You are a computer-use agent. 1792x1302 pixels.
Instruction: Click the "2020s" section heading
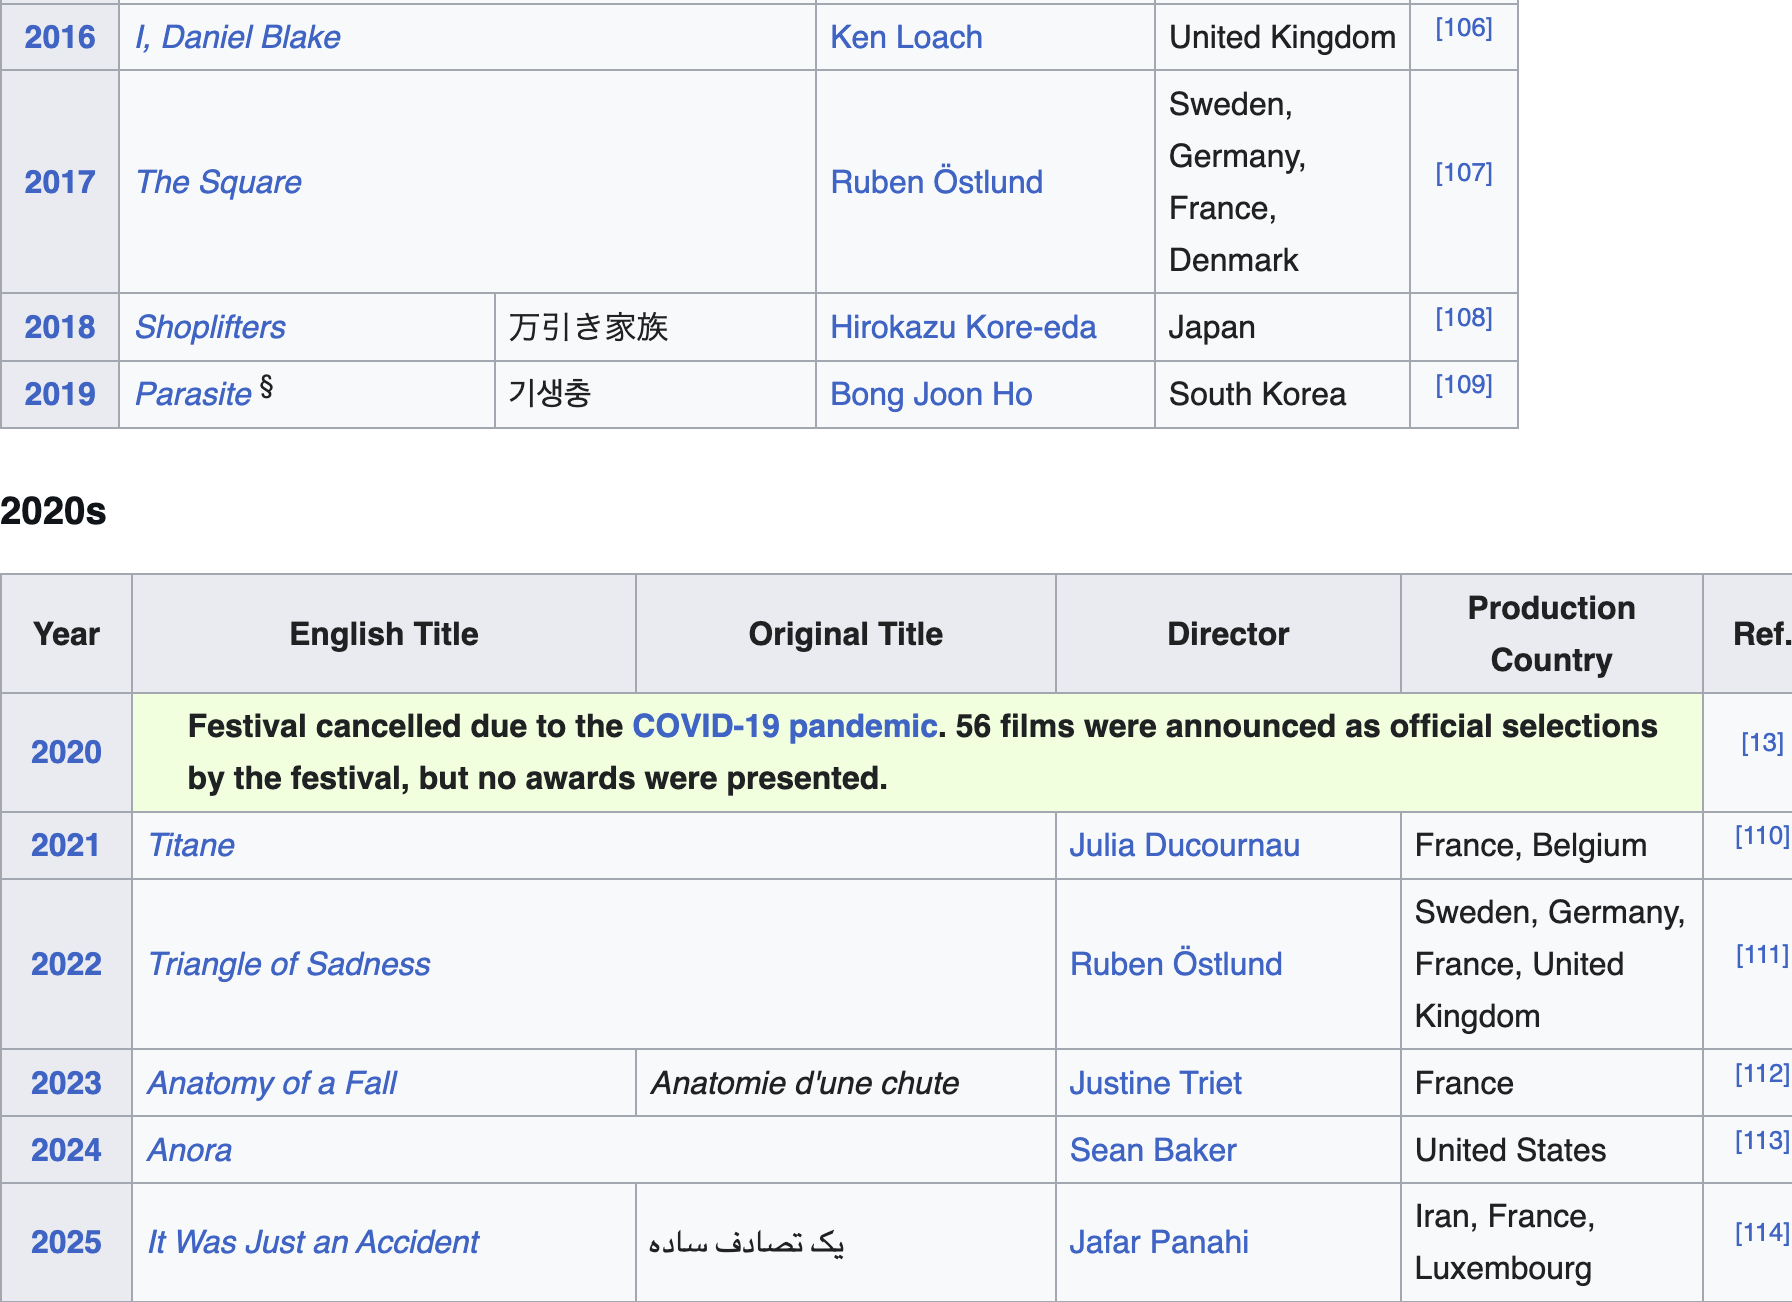53,511
